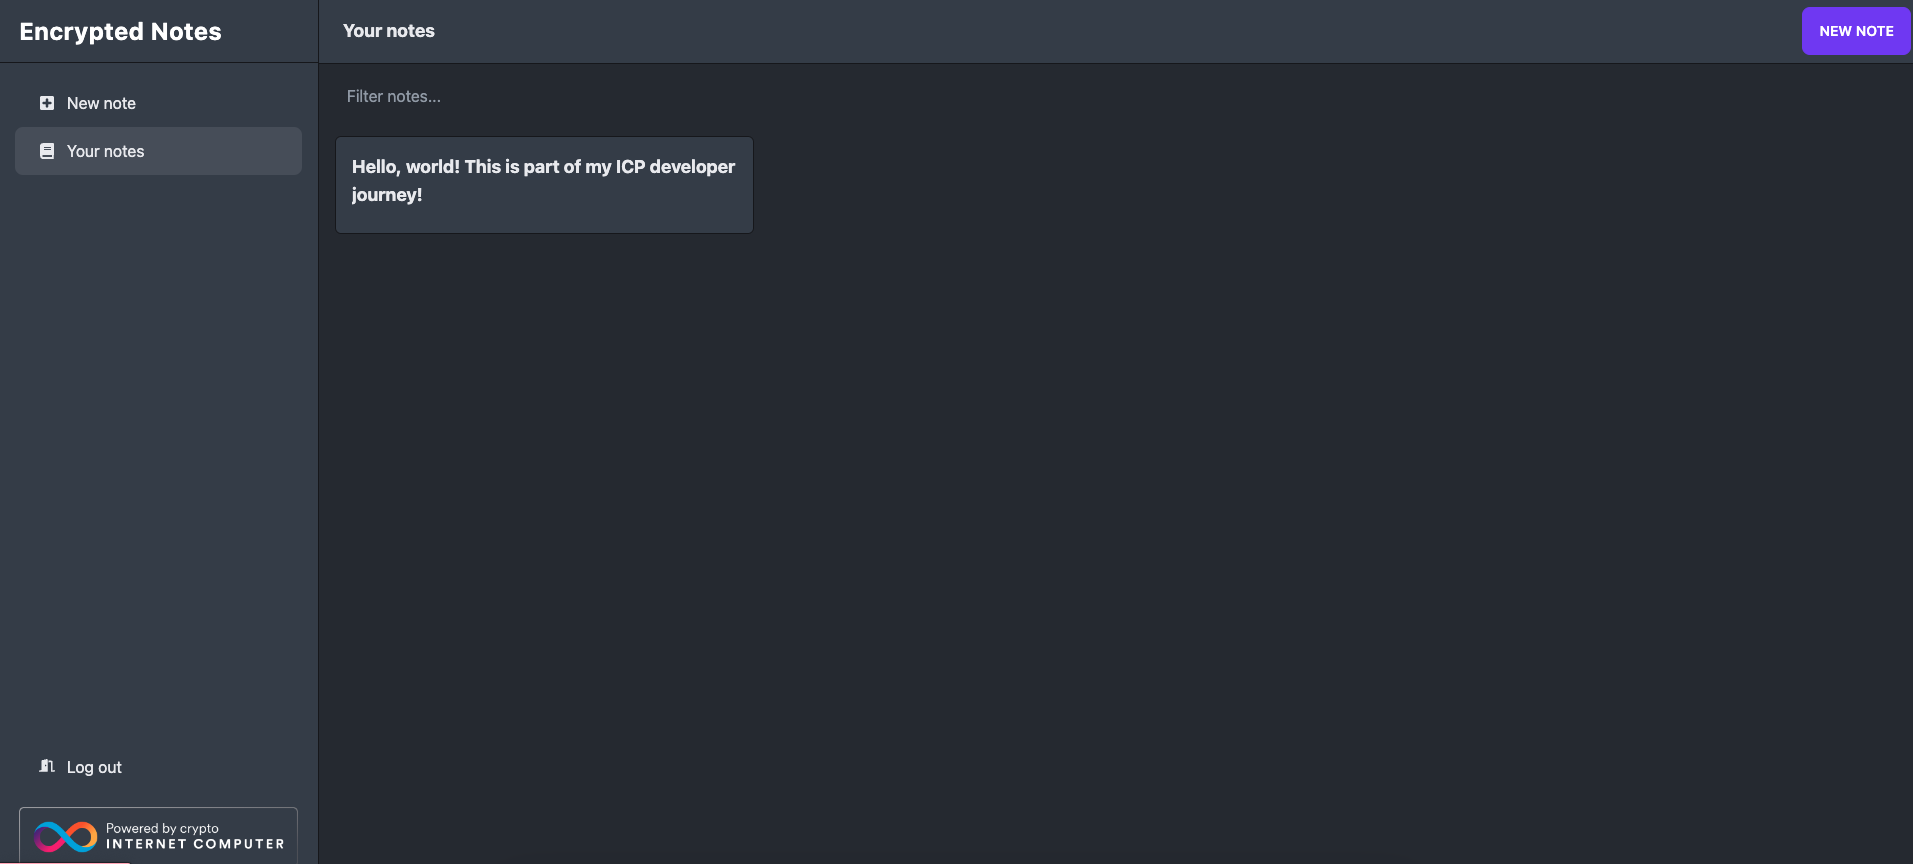
Task: Click the INTERNET COMPUTER wordmark text
Action: 195,844
